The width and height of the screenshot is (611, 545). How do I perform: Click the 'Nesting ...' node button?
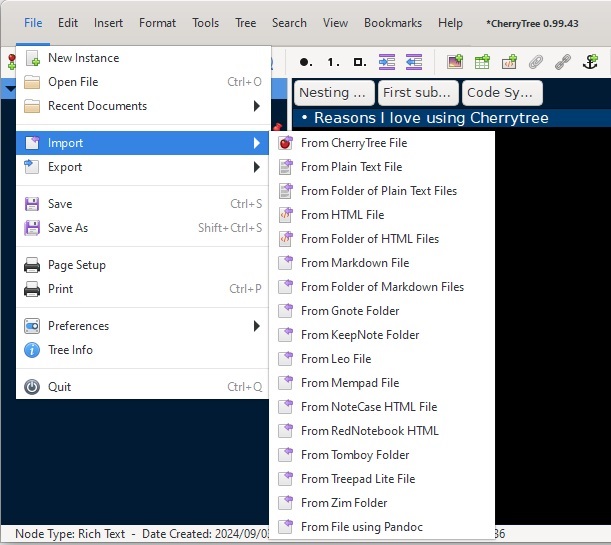(x=334, y=93)
